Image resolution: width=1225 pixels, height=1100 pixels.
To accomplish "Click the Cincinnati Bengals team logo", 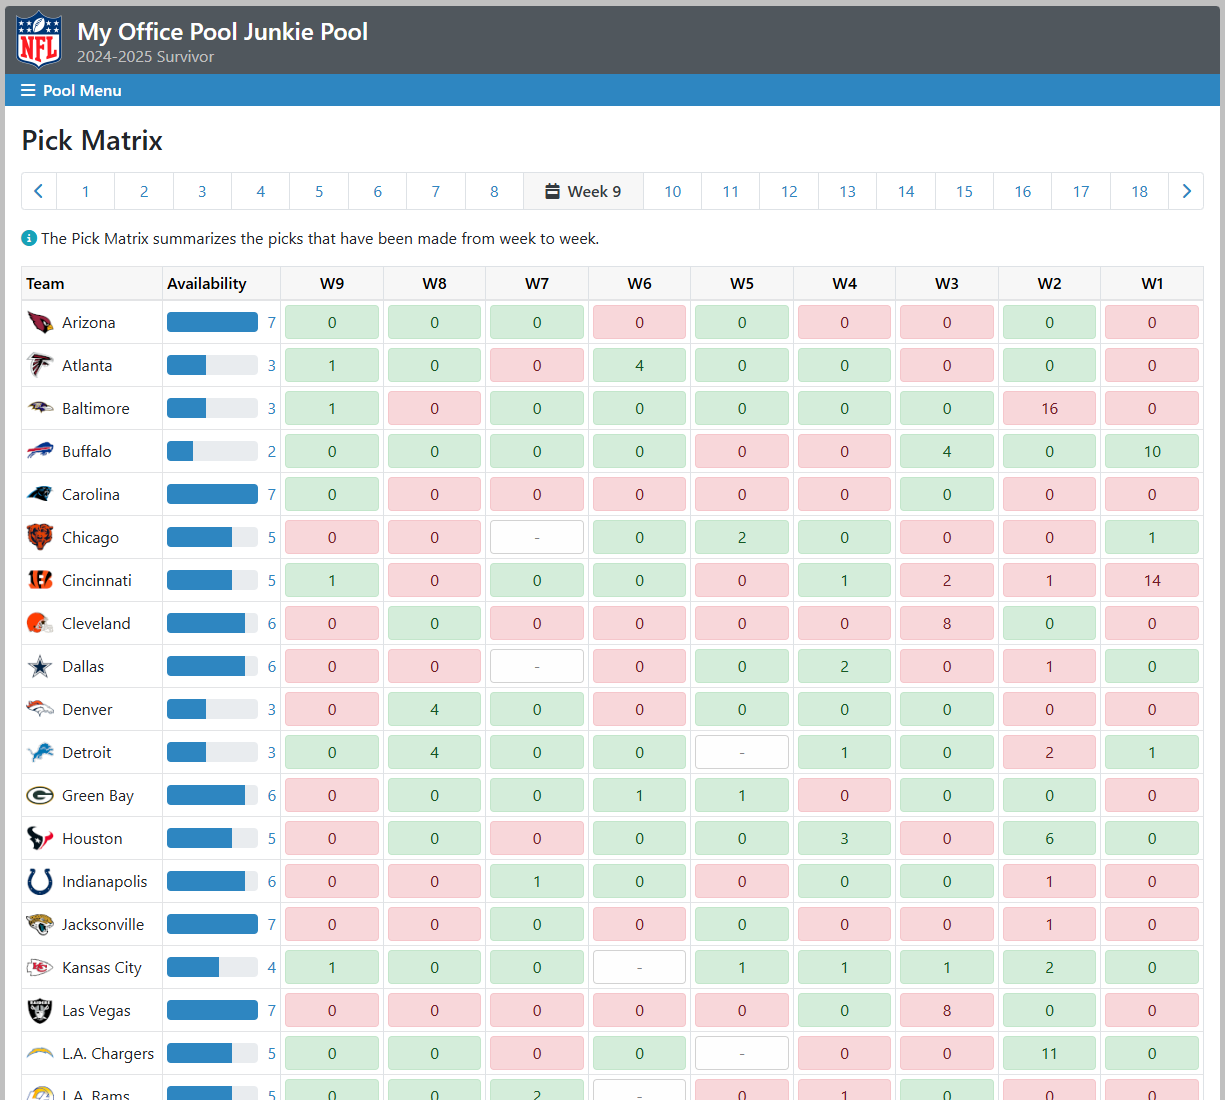I will pos(40,581).
